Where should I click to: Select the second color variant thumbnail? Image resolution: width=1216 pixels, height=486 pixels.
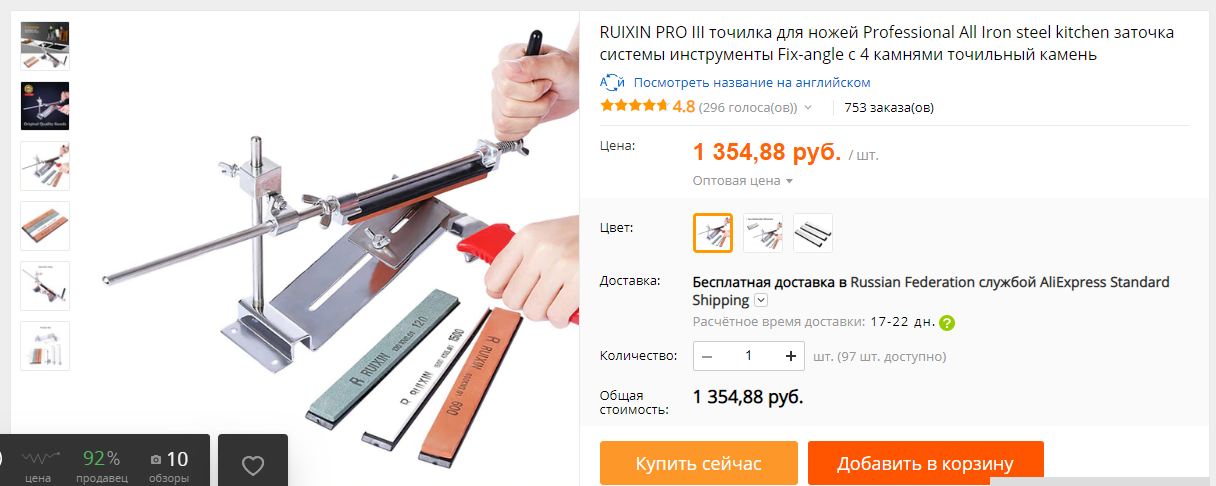point(763,233)
